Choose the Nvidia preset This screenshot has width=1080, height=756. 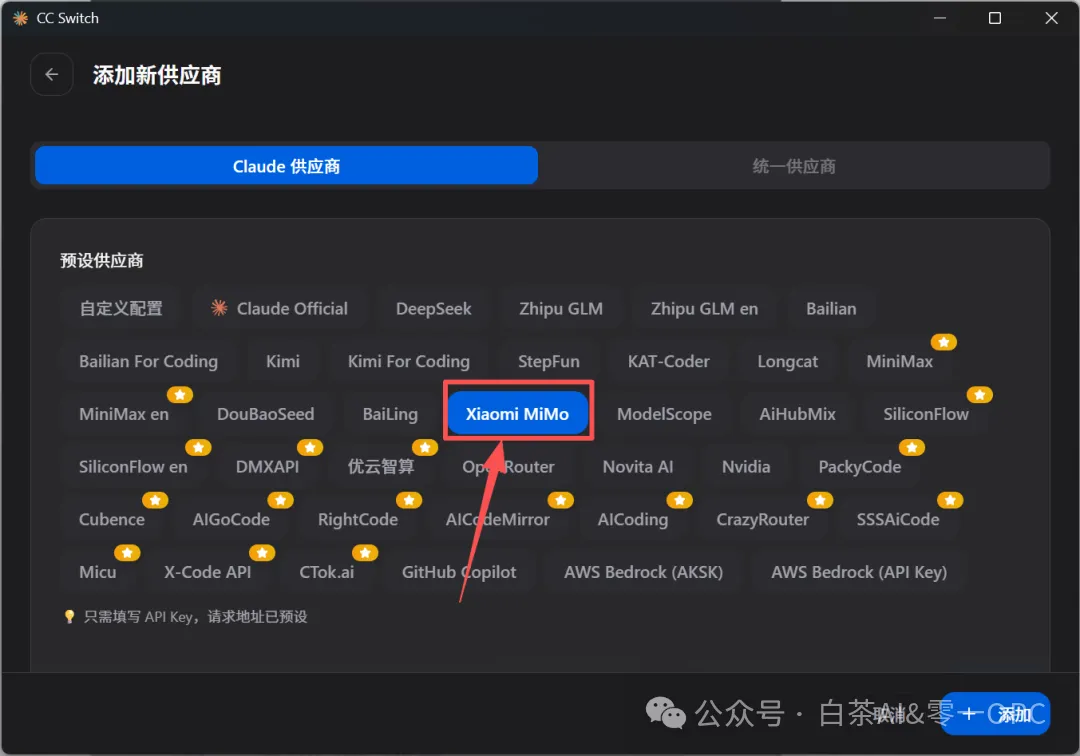pos(746,467)
